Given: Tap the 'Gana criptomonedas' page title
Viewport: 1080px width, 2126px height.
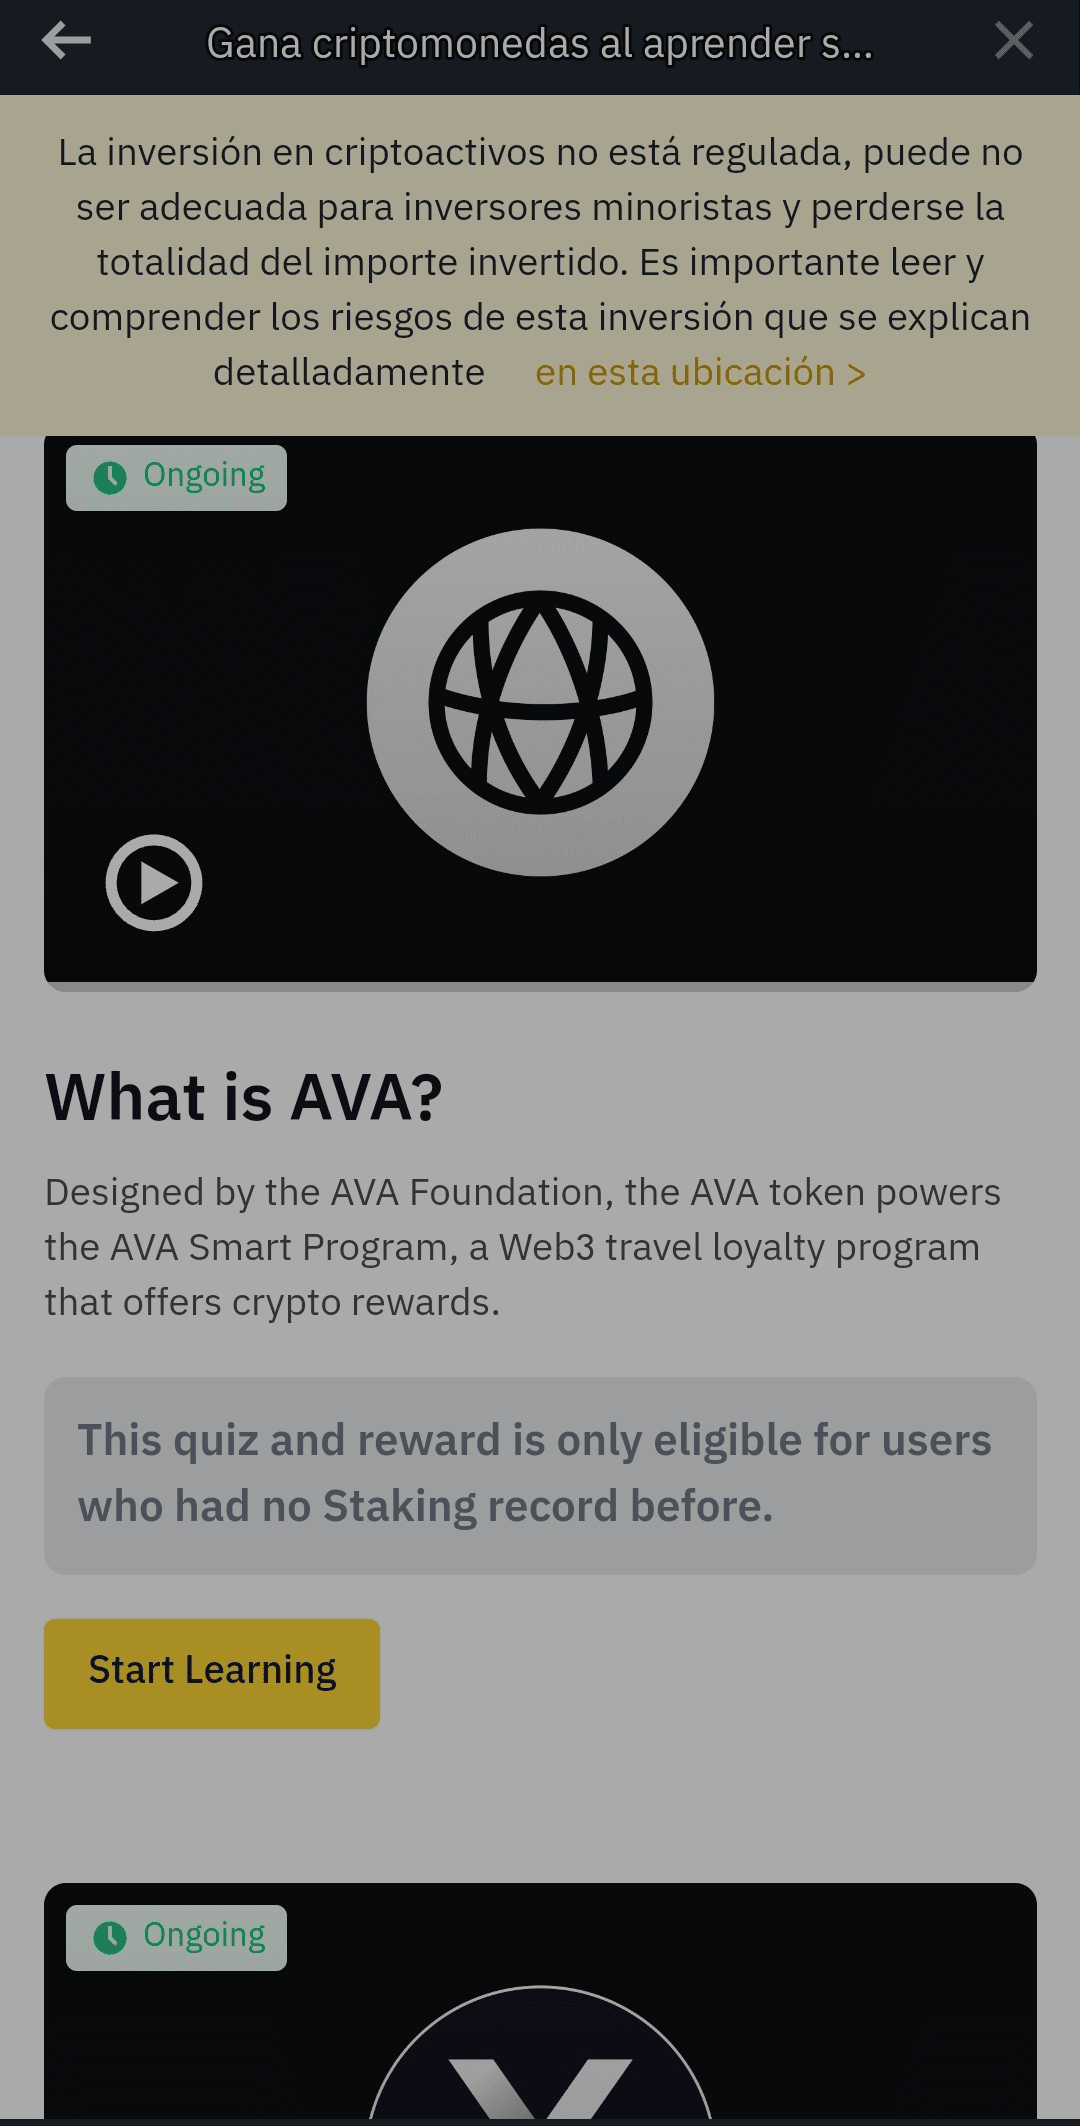Looking at the screenshot, I should point(540,44).
